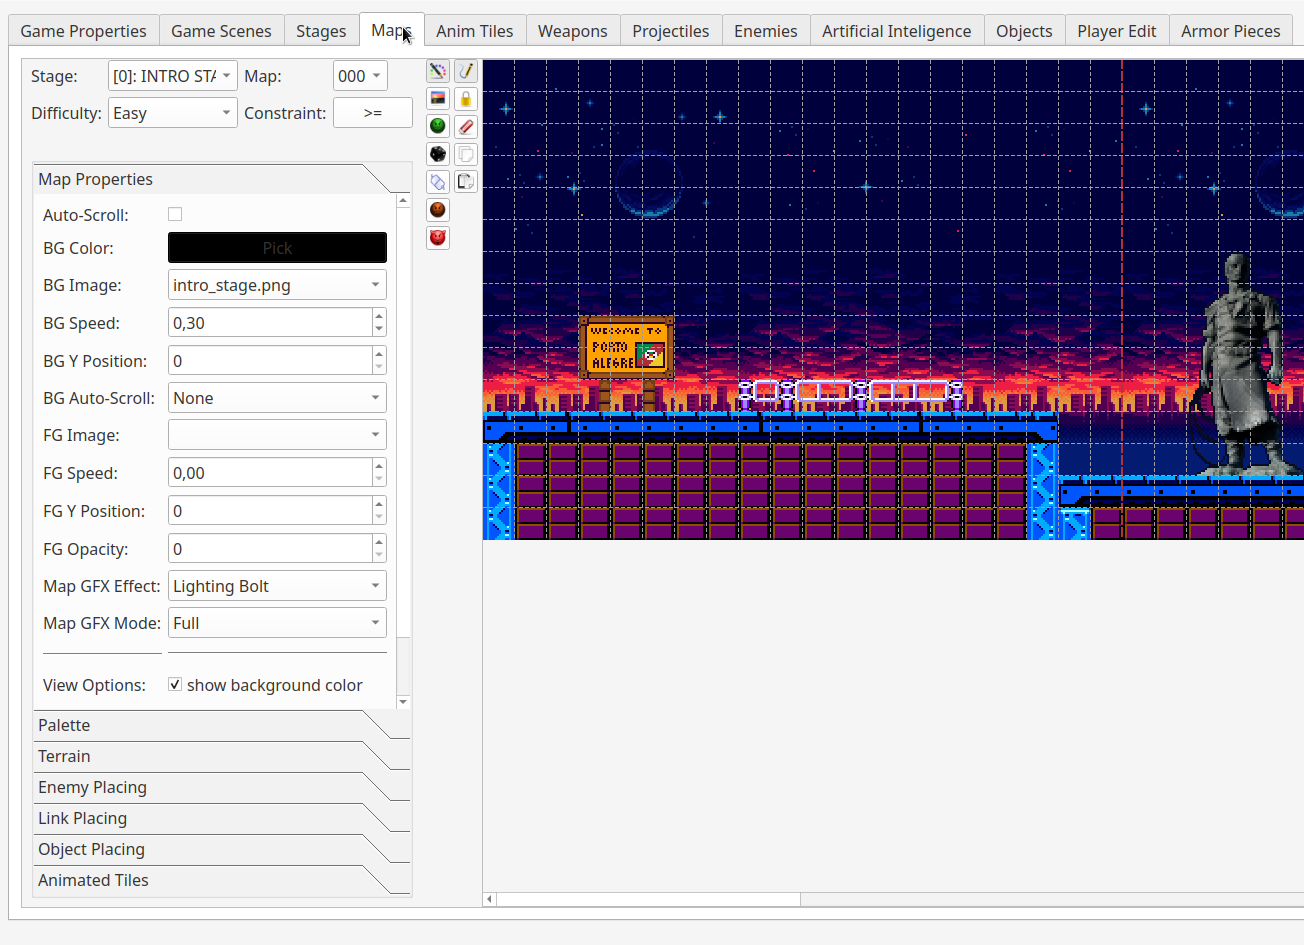Open the Difficulty dropdown set to Easy
Screen dimensions: 1304x945
(x=172, y=113)
